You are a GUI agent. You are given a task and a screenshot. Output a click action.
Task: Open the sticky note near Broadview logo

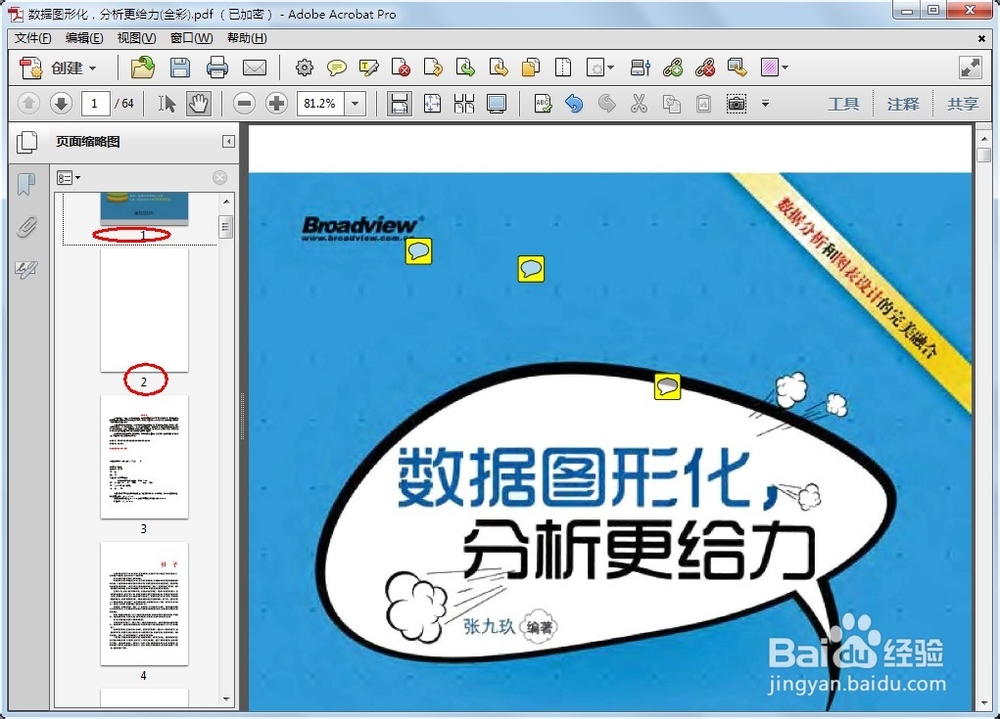click(418, 251)
